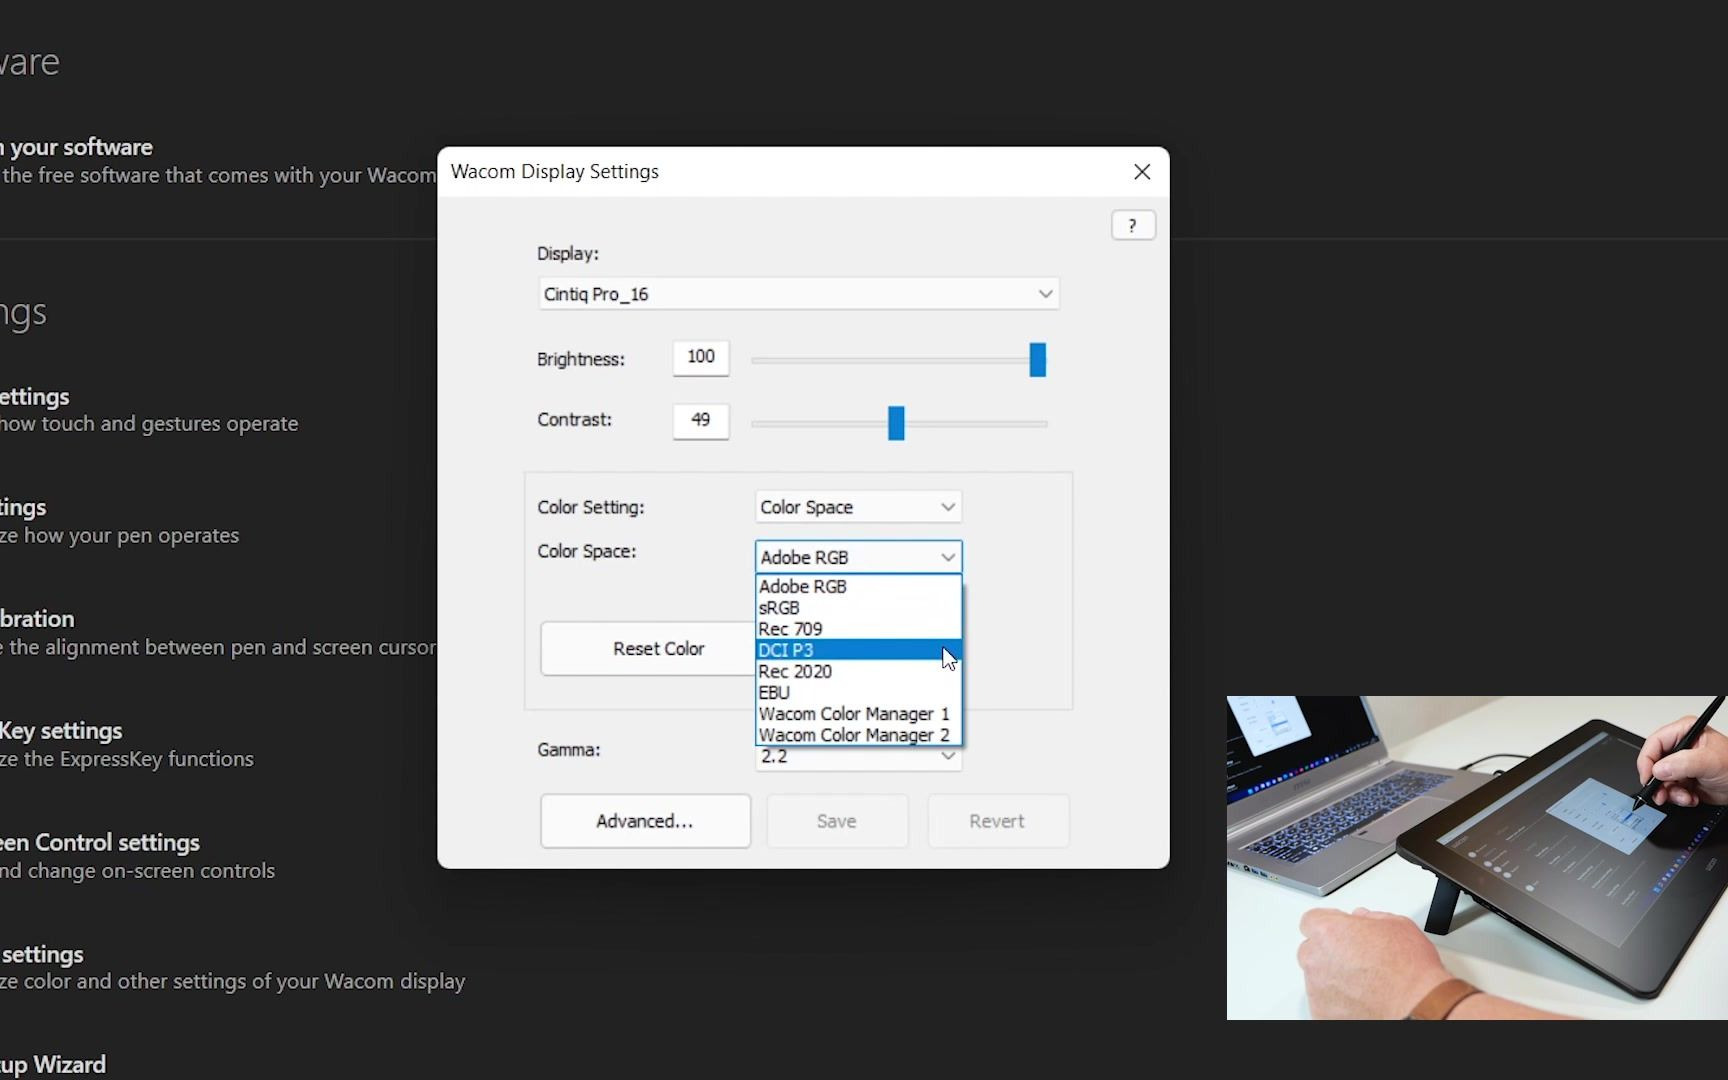Open the Advanced settings
This screenshot has width=1728, height=1080.
[645, 821]
